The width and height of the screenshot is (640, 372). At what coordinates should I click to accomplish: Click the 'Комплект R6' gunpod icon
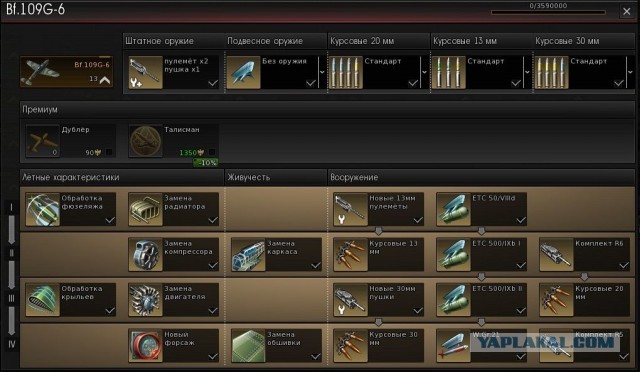556,255
